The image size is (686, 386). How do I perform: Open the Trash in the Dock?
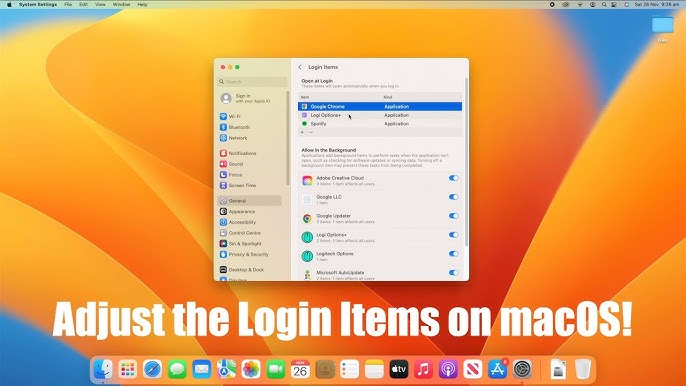pos(583,369)
